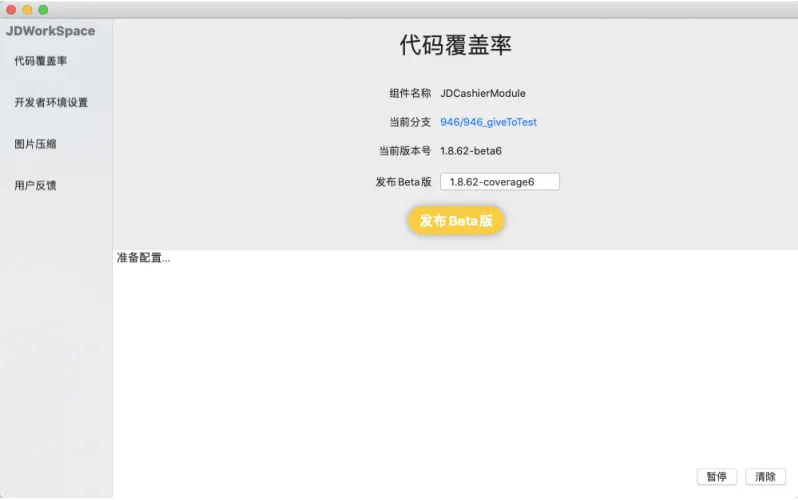Close the window with red button
This screenshot has height=500, width=798.
click(x=11, y=10)
